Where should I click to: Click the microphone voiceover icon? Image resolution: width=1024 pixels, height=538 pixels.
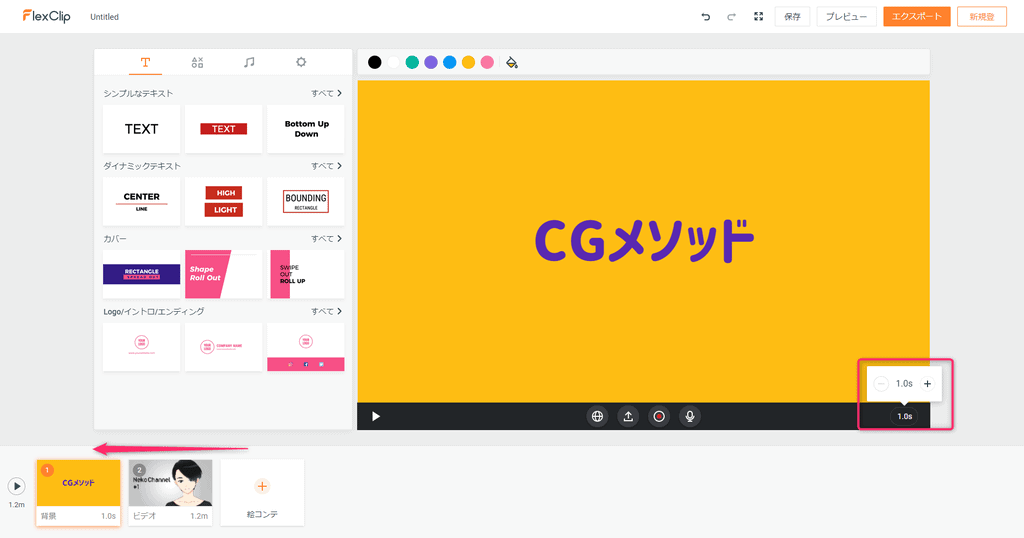pos(689,416)
